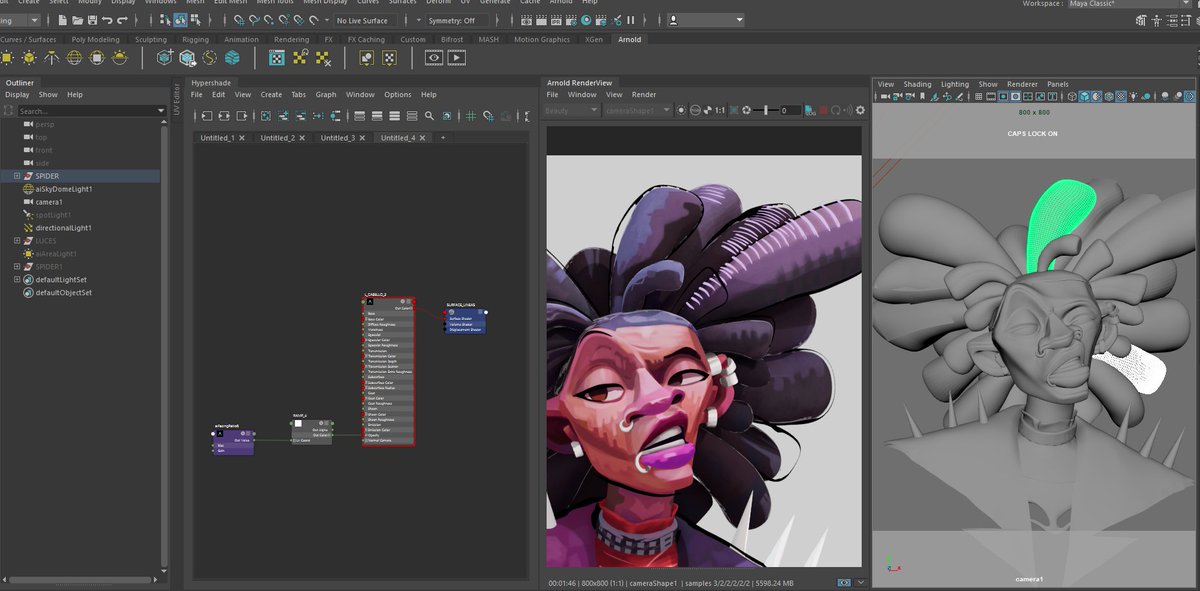
Task: Create an Arnold physical sky from the shelf
Action: click(x=119, y=57)
